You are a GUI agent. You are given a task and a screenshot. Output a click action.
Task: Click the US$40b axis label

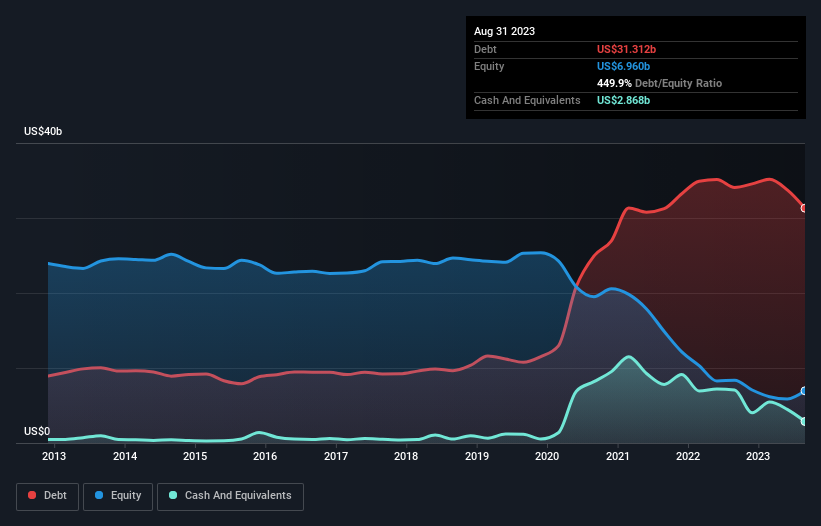[43, 131]
